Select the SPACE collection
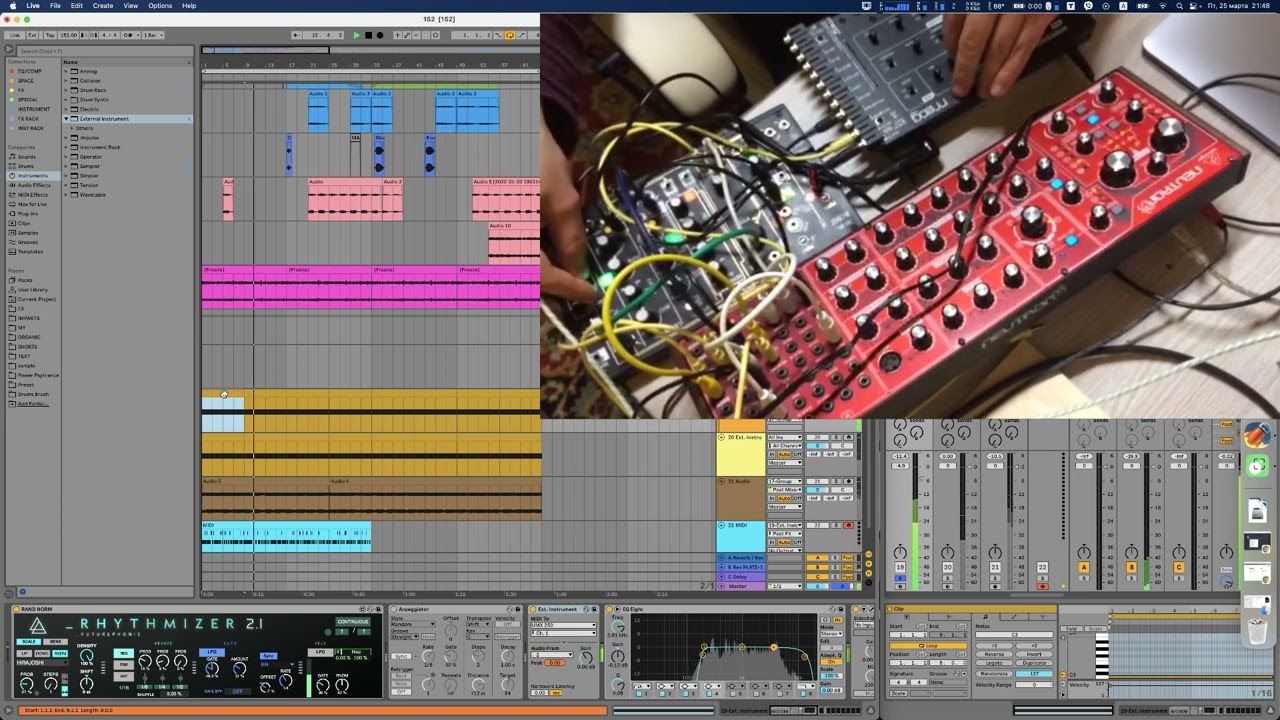 [x=26, y=81]
